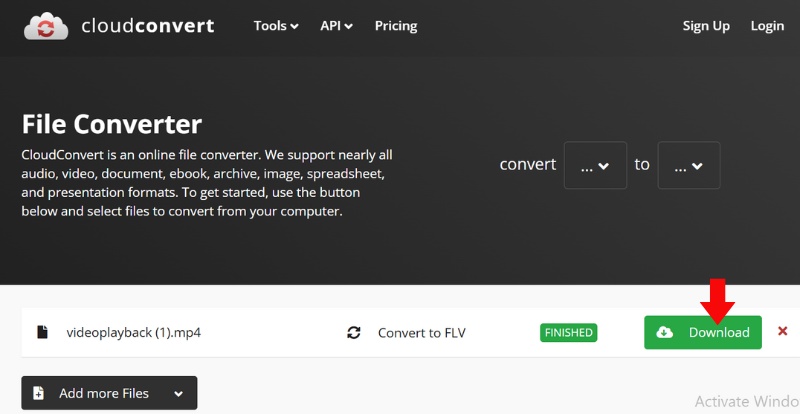Expand the source format dropdown after 'convert'
800x414 pixels.
point(595,165)
